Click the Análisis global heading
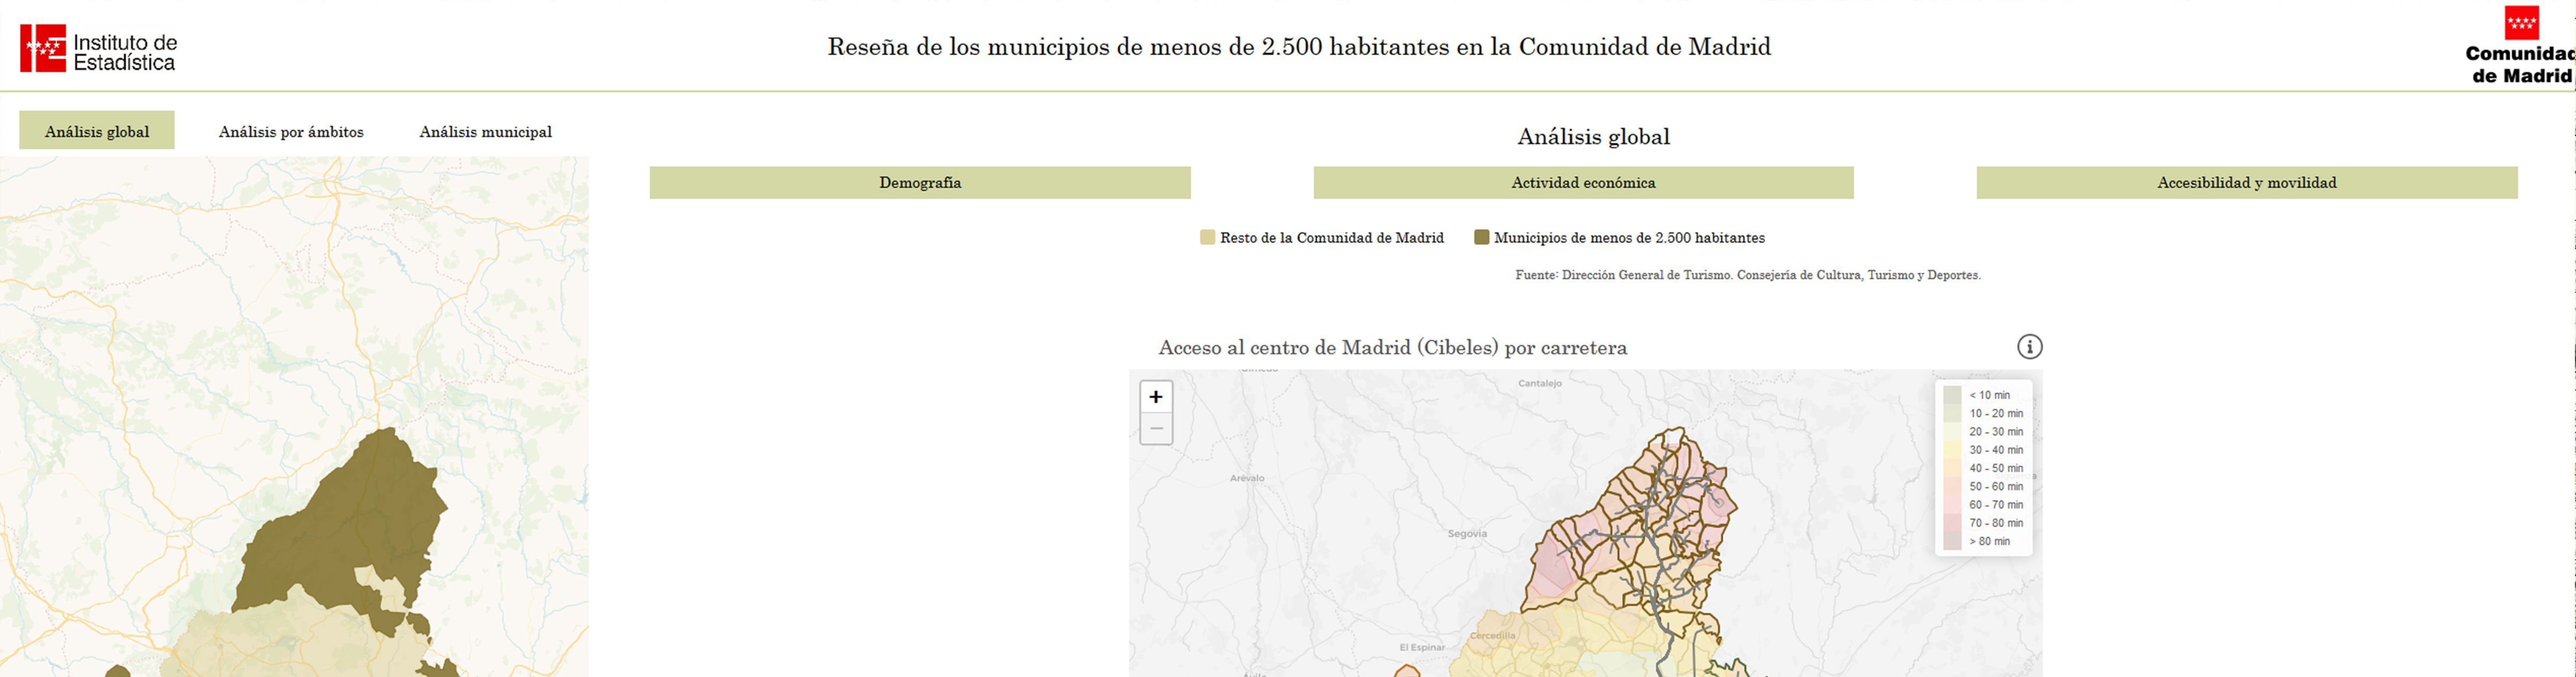Screen dimensions: 2576x677 click(x=1593, y=137)
